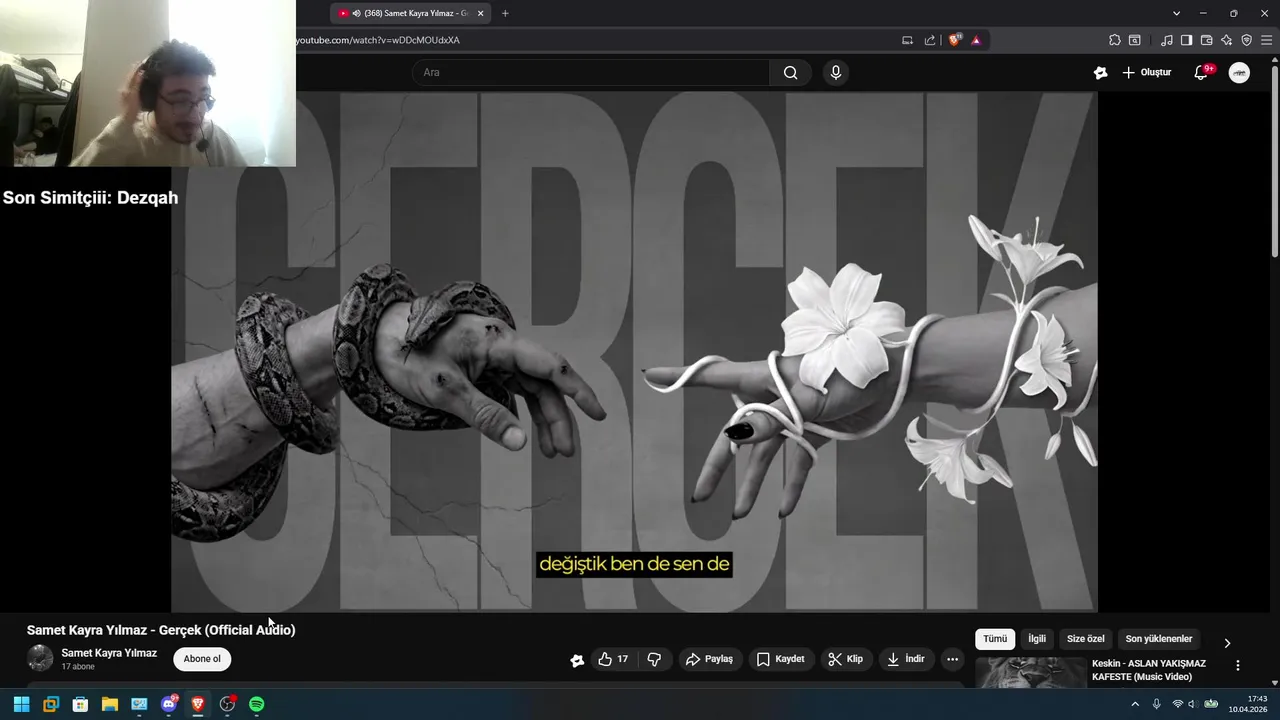Click the sparkle icon left of Oluştur
The width and height of the screenshot is (1280, 720).
[1100, 72]
